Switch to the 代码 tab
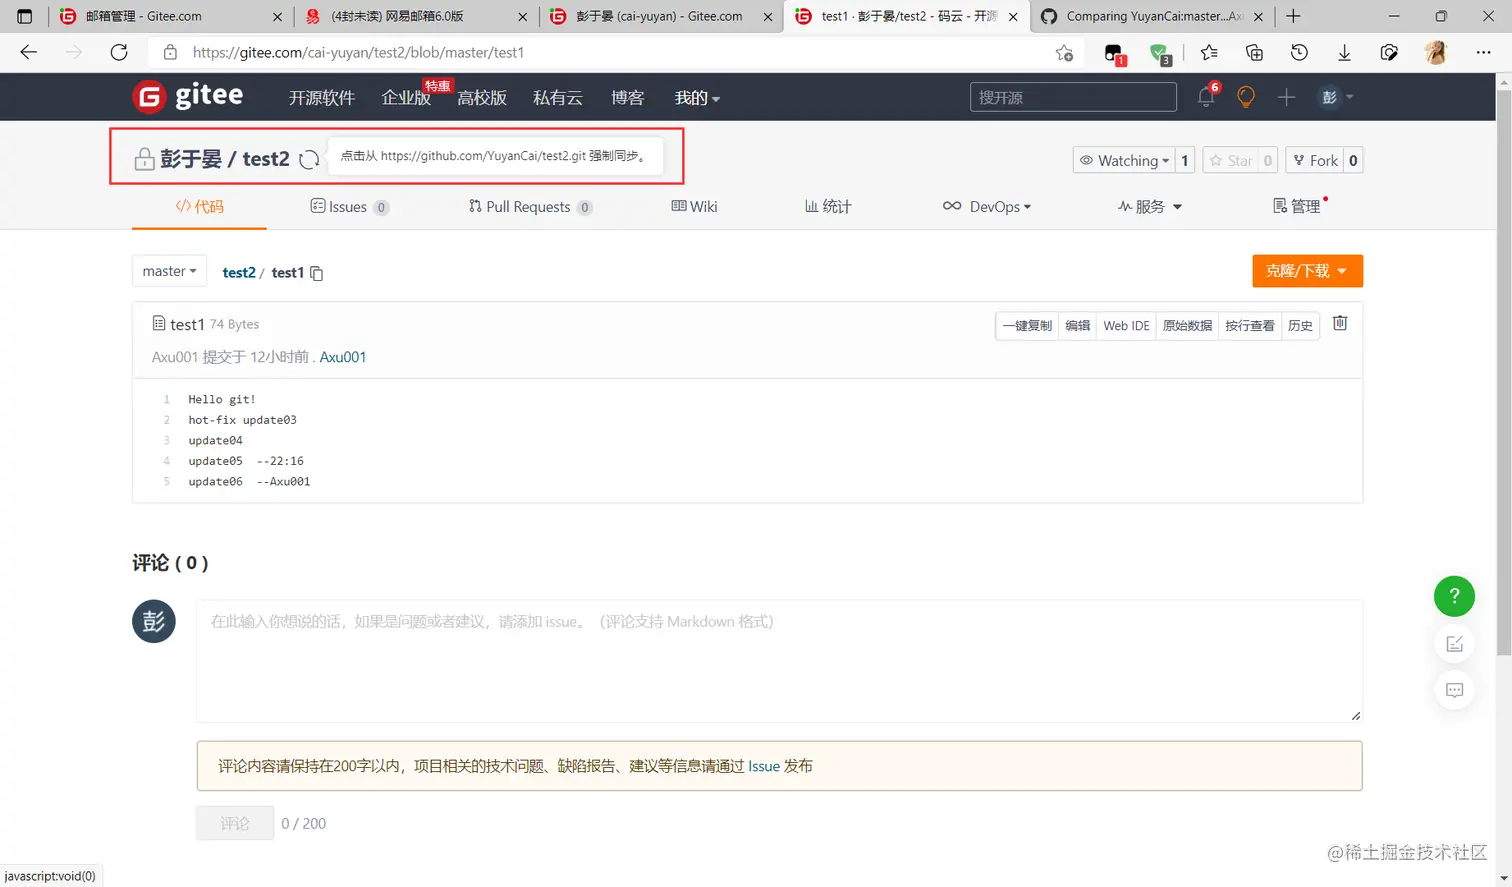The height and width of the screenshot is (887, 1512). point(199,206)
